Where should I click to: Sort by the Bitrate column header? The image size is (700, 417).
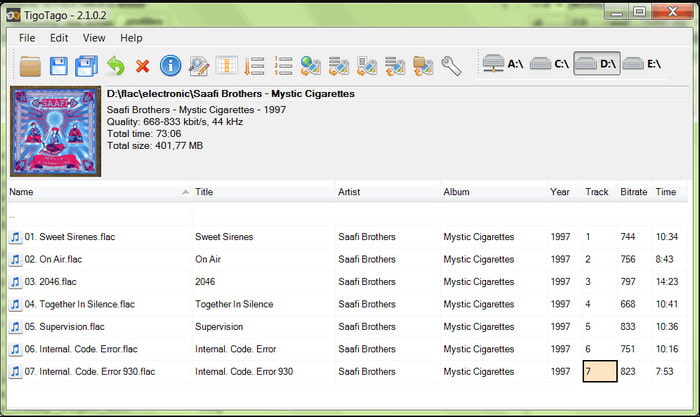[635, 192]
